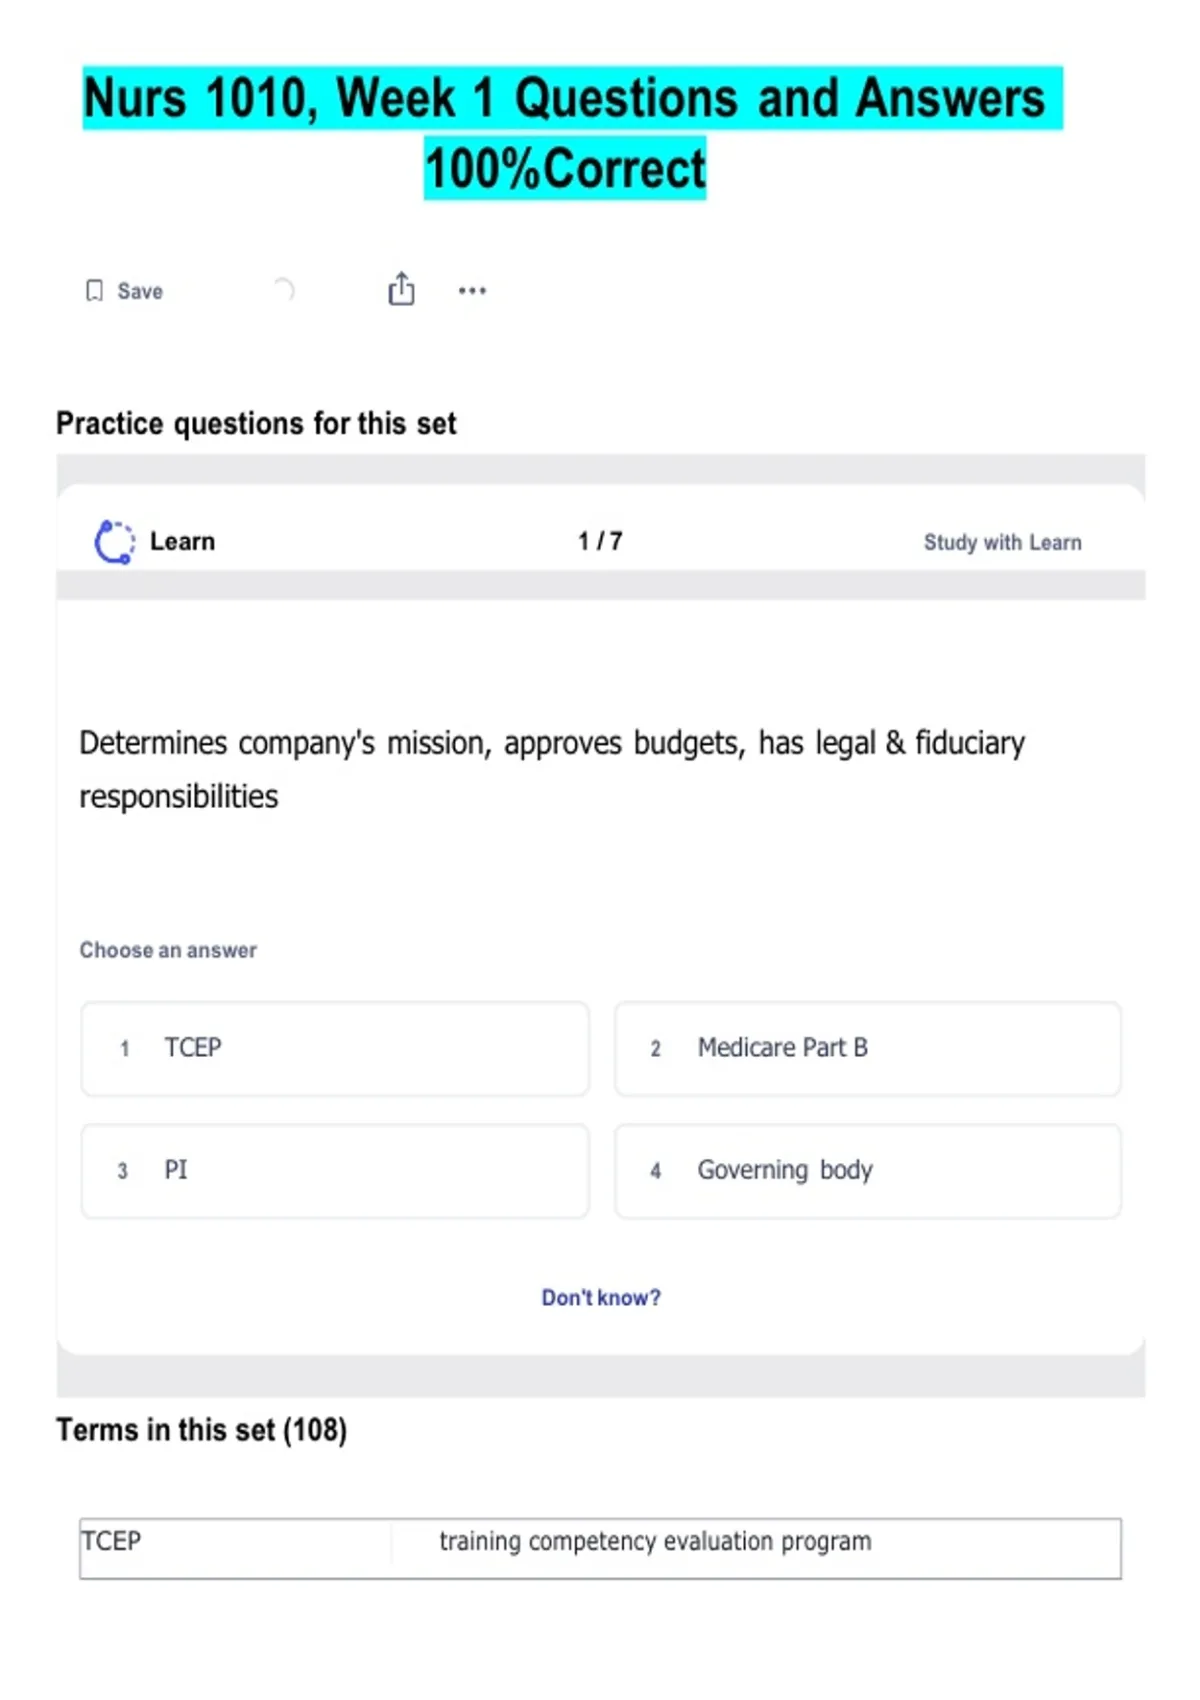This screenshot has height=1700, width=1200.
Task: Click Terms in this set (108) heading
Action: (x=201, y=1431)
